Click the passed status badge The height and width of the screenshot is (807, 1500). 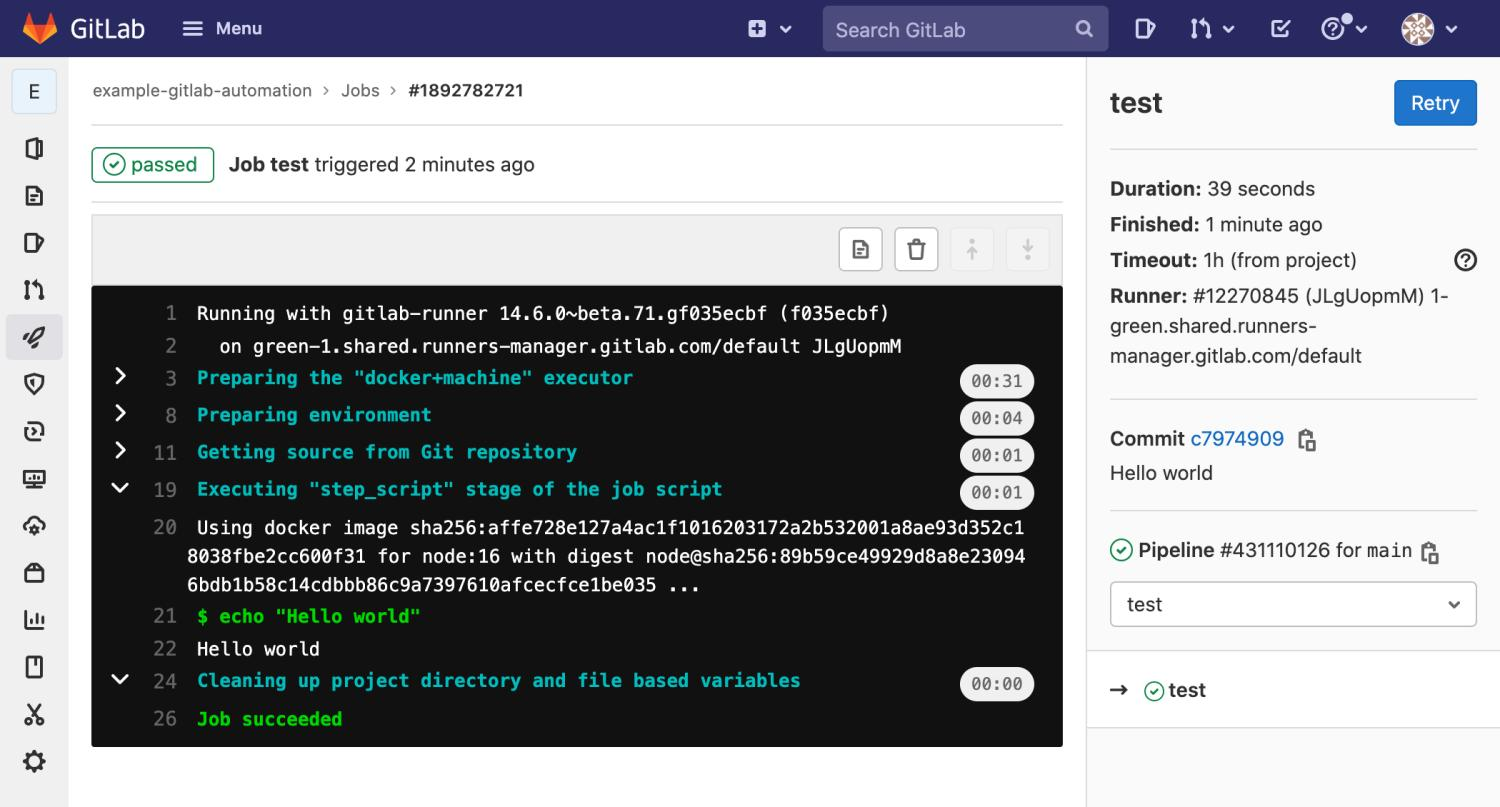click(152, 165)
